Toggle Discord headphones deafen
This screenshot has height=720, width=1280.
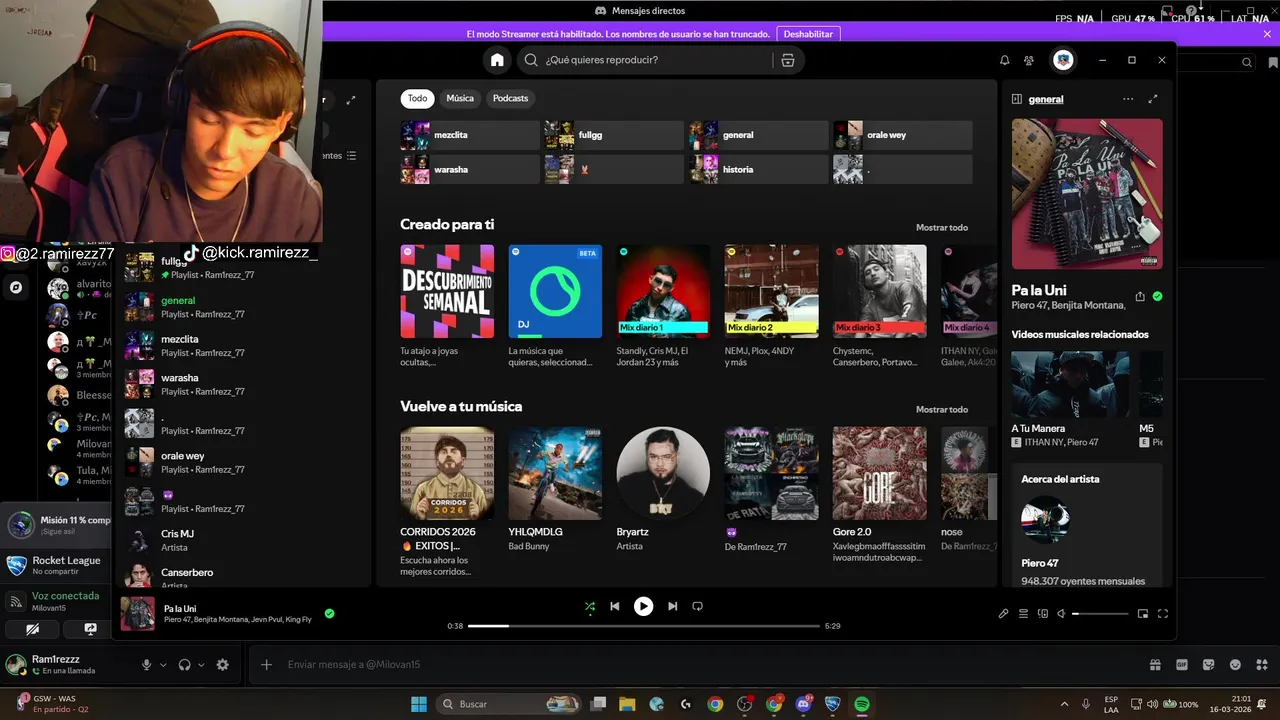(184, 664)
